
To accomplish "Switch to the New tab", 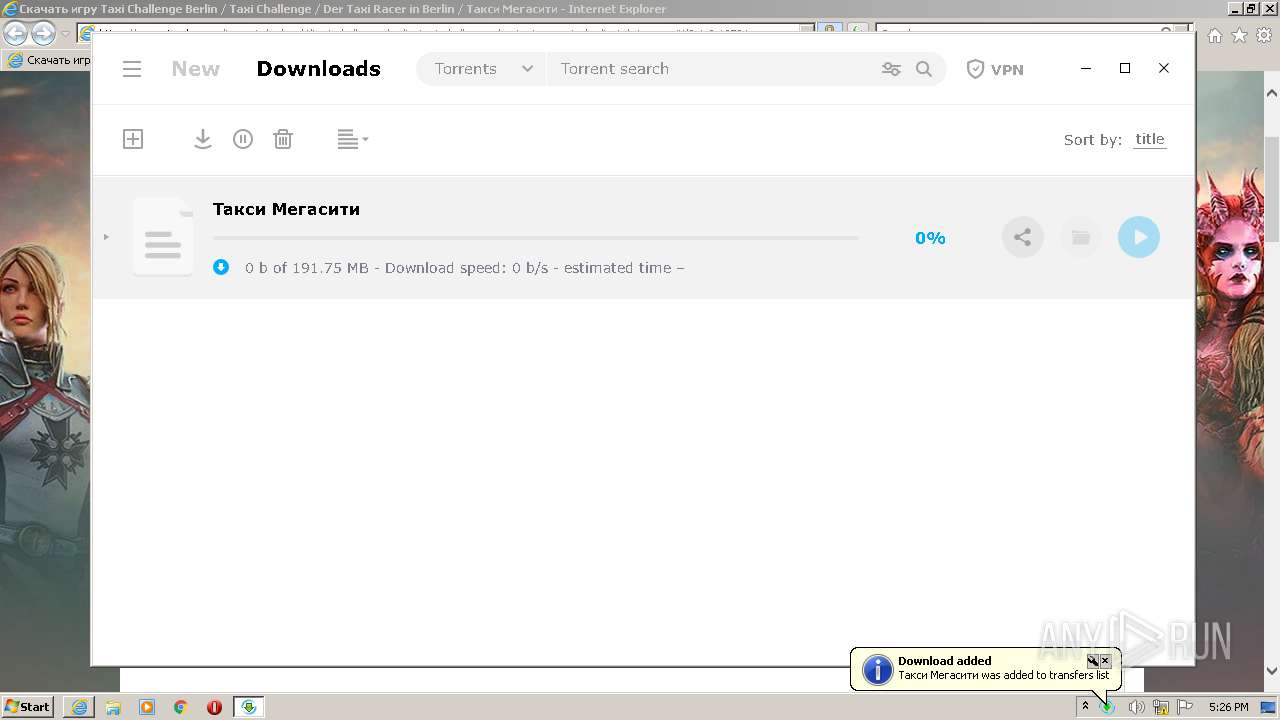I will (x=195, y=69).
